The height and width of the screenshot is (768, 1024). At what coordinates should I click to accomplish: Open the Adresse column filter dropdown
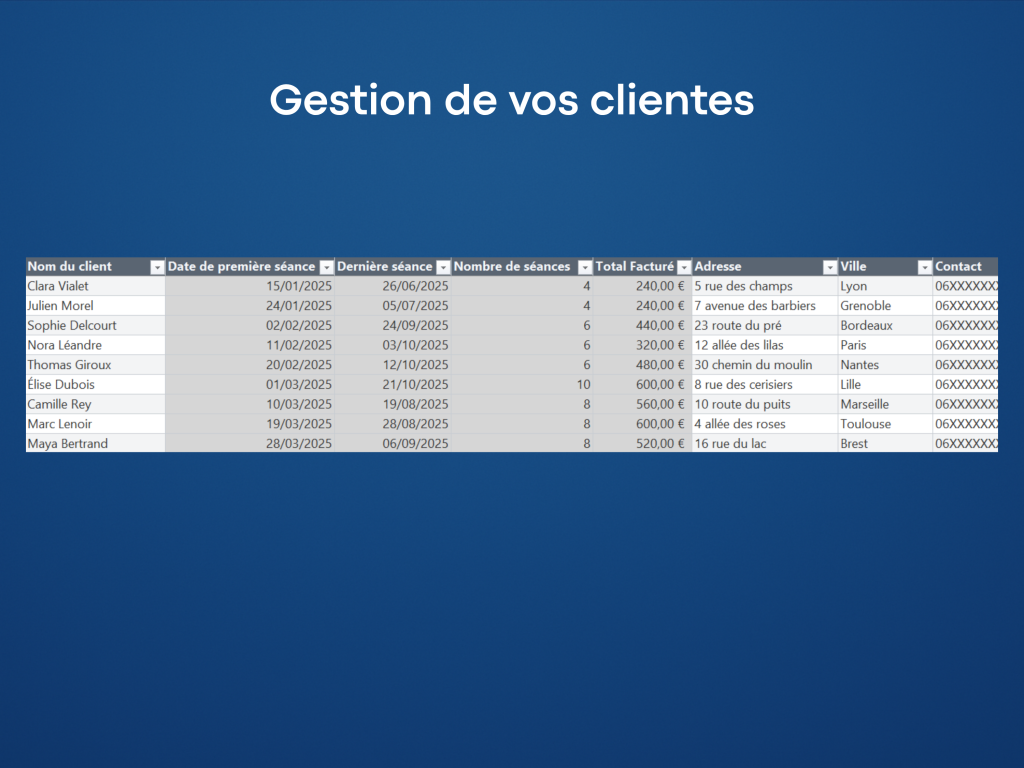(x=829, y=267)
